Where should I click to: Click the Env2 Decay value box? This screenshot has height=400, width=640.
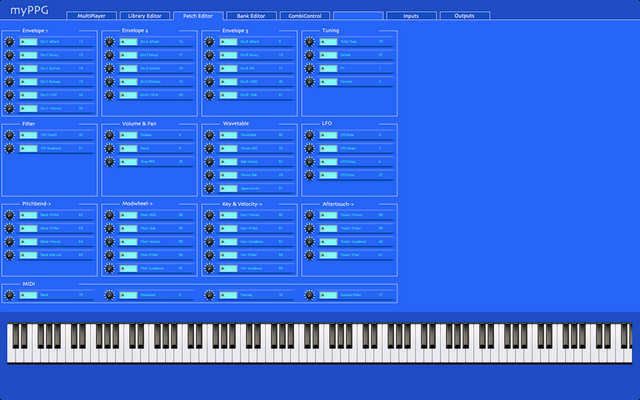[x=129, y=55]
